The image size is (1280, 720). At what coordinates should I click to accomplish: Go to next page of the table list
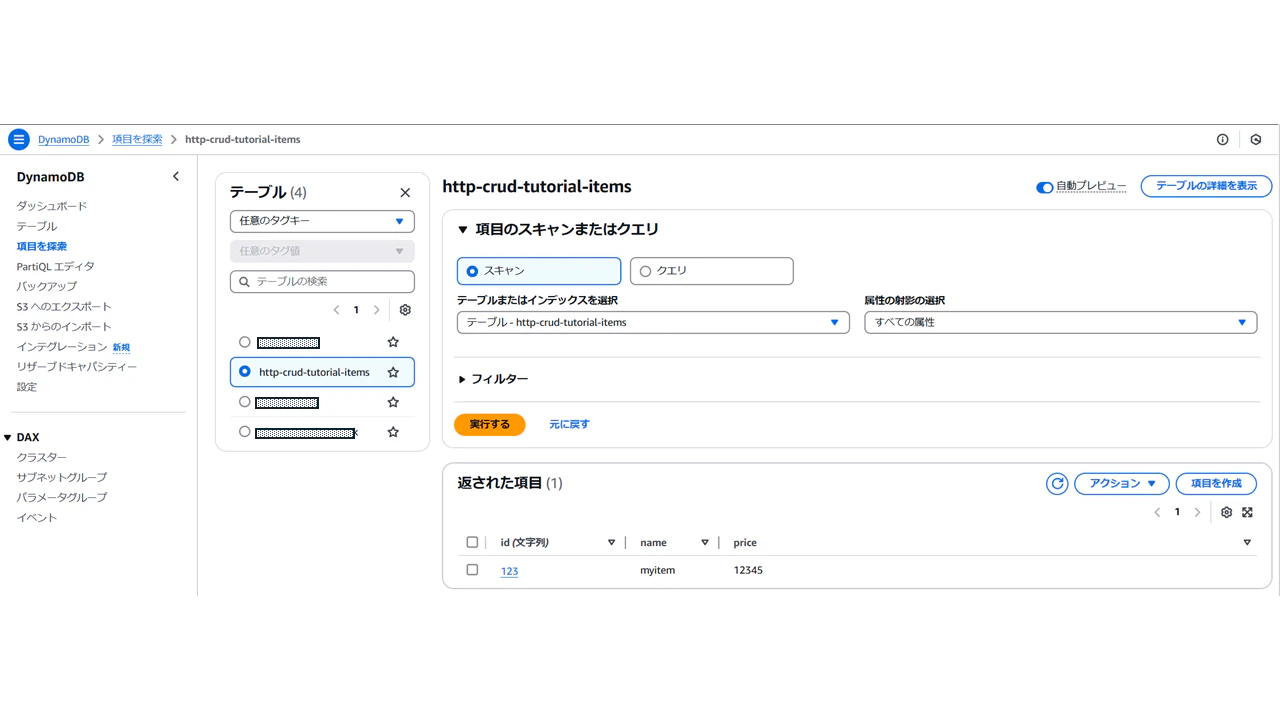tap(377, 310)
